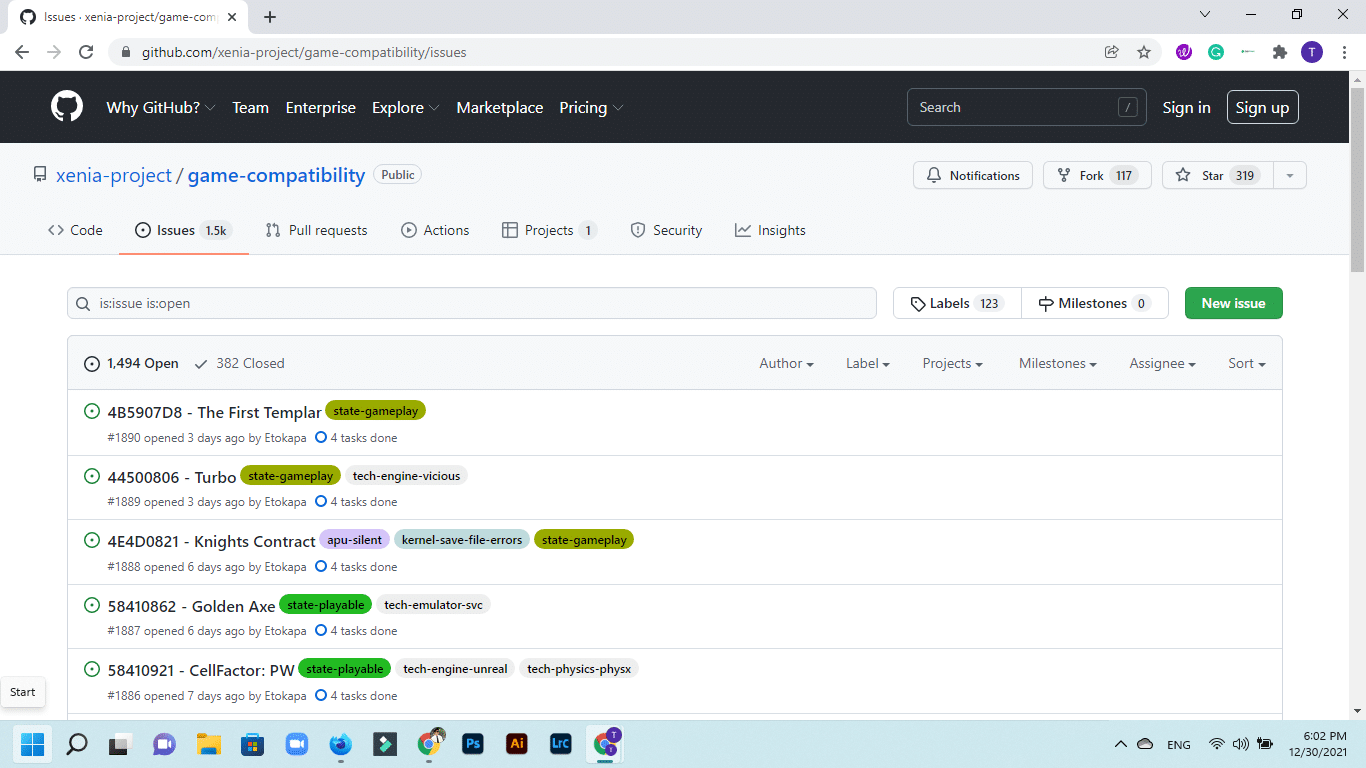Image resolution: width=1366 pixels, height=768 pixels.
Task: Open the Labels 123 page
Action: point(957,303)
